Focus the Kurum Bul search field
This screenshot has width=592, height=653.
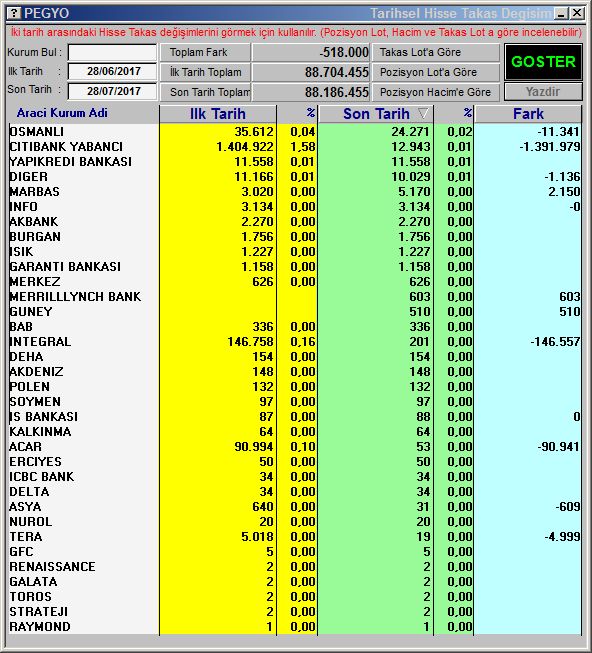click(112, 52)
